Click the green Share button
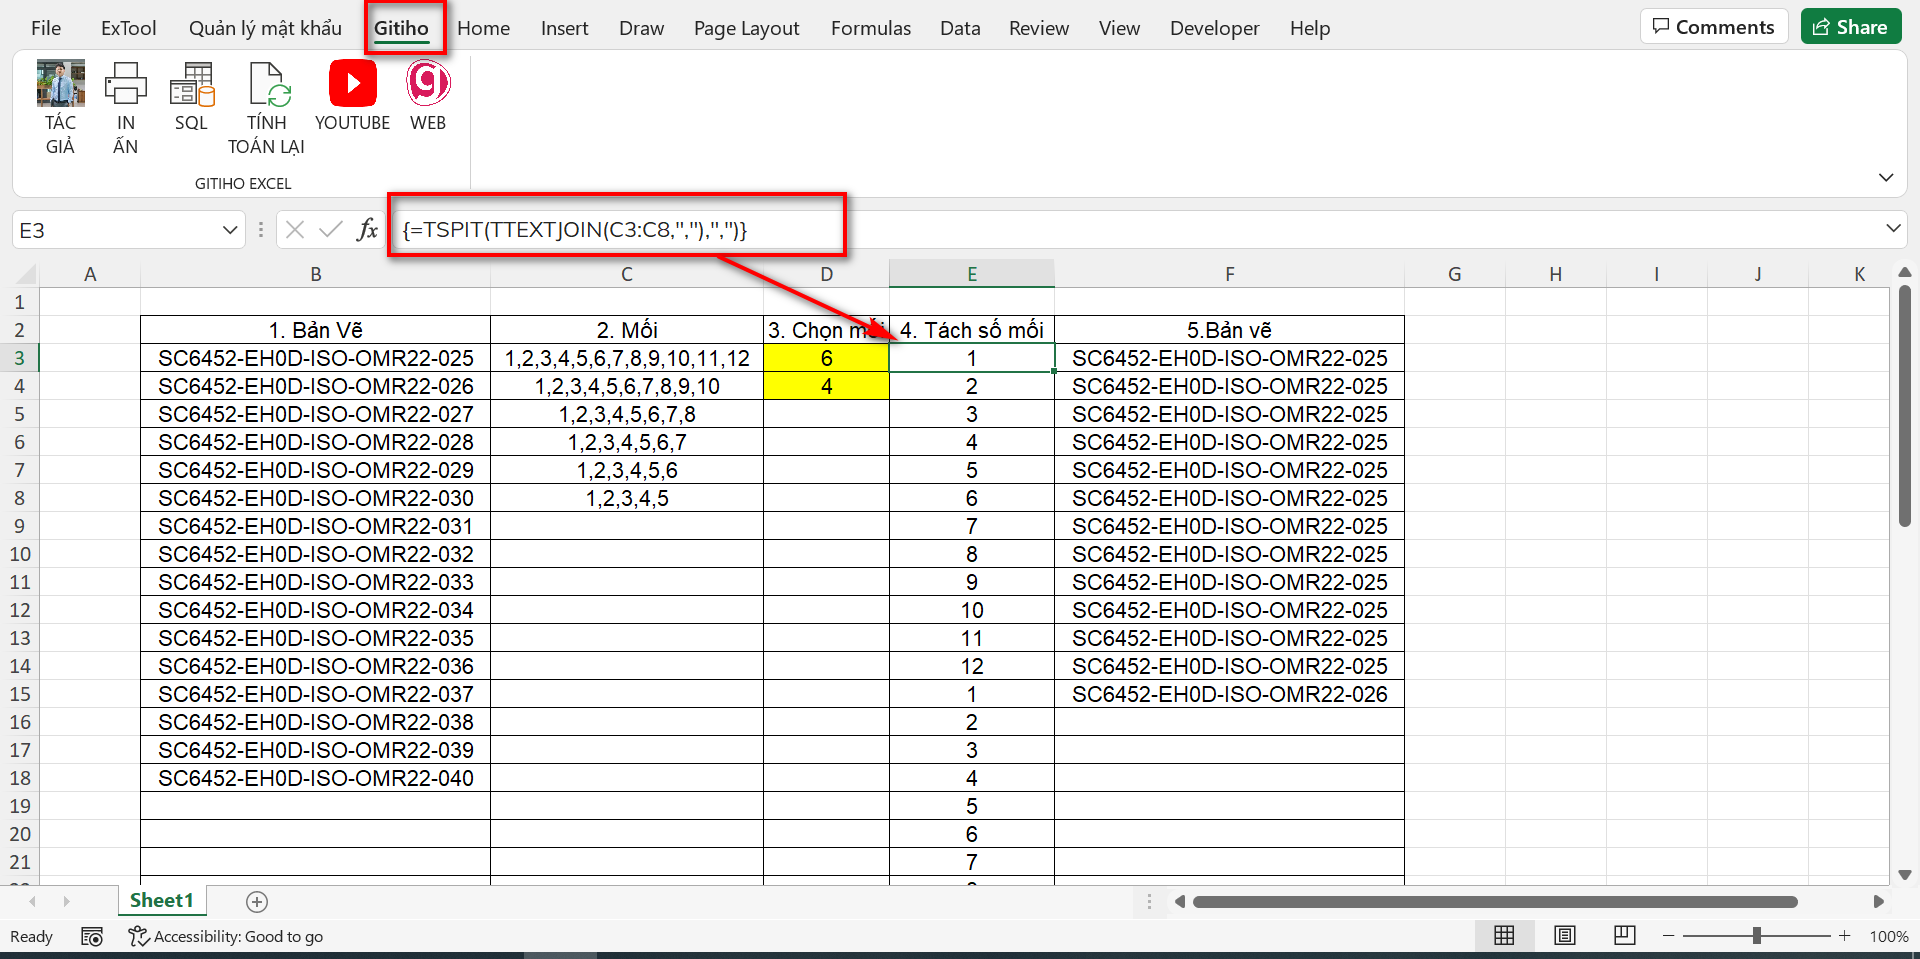Viewport: 1920px width, 959px height. (1851, 27)
